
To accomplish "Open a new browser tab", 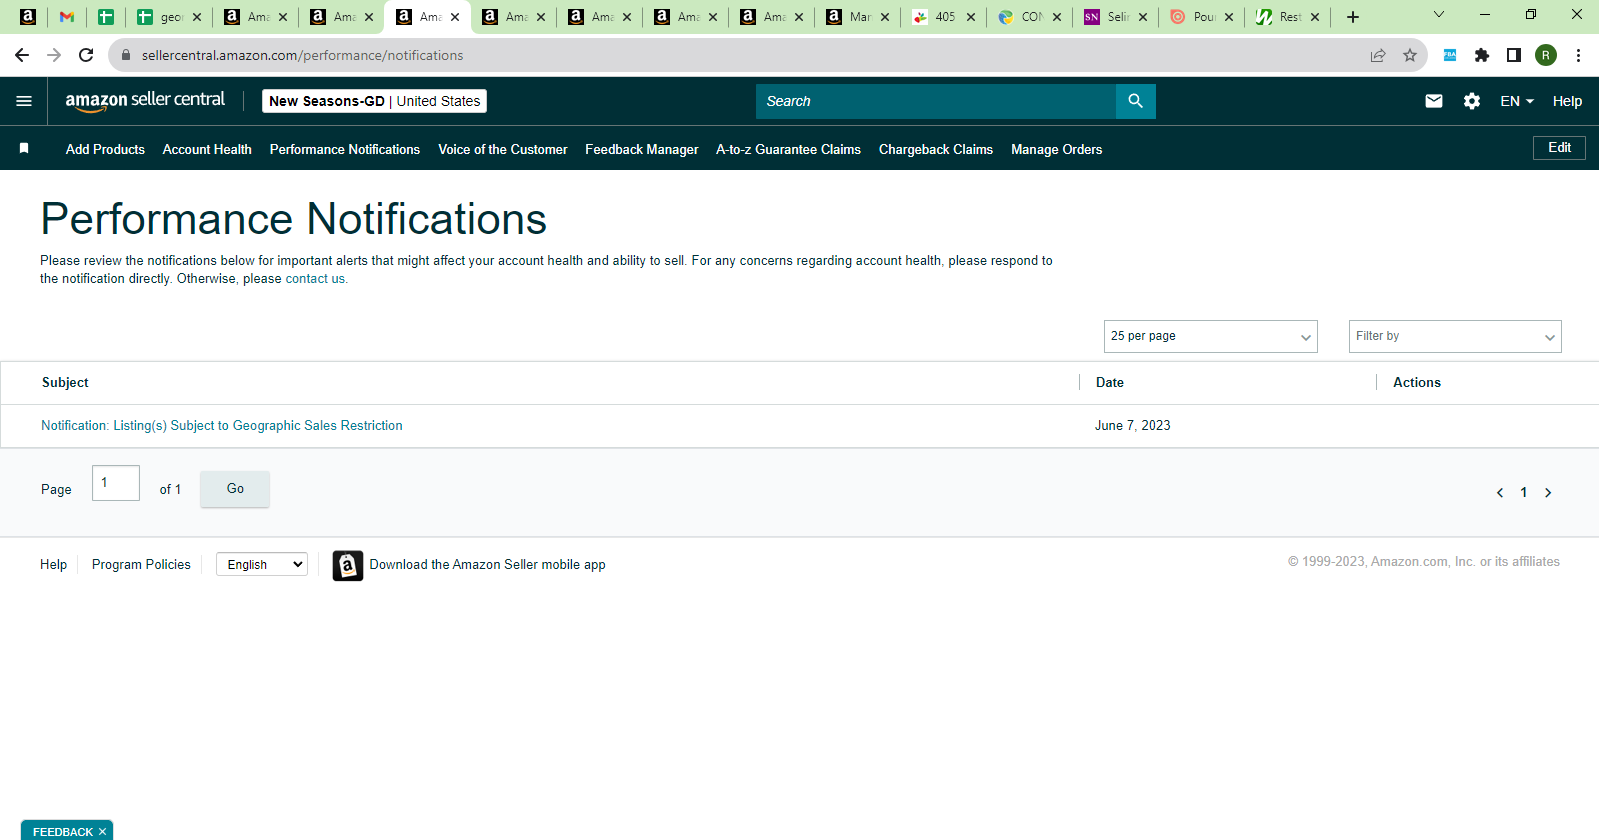I will point(1353,17).
